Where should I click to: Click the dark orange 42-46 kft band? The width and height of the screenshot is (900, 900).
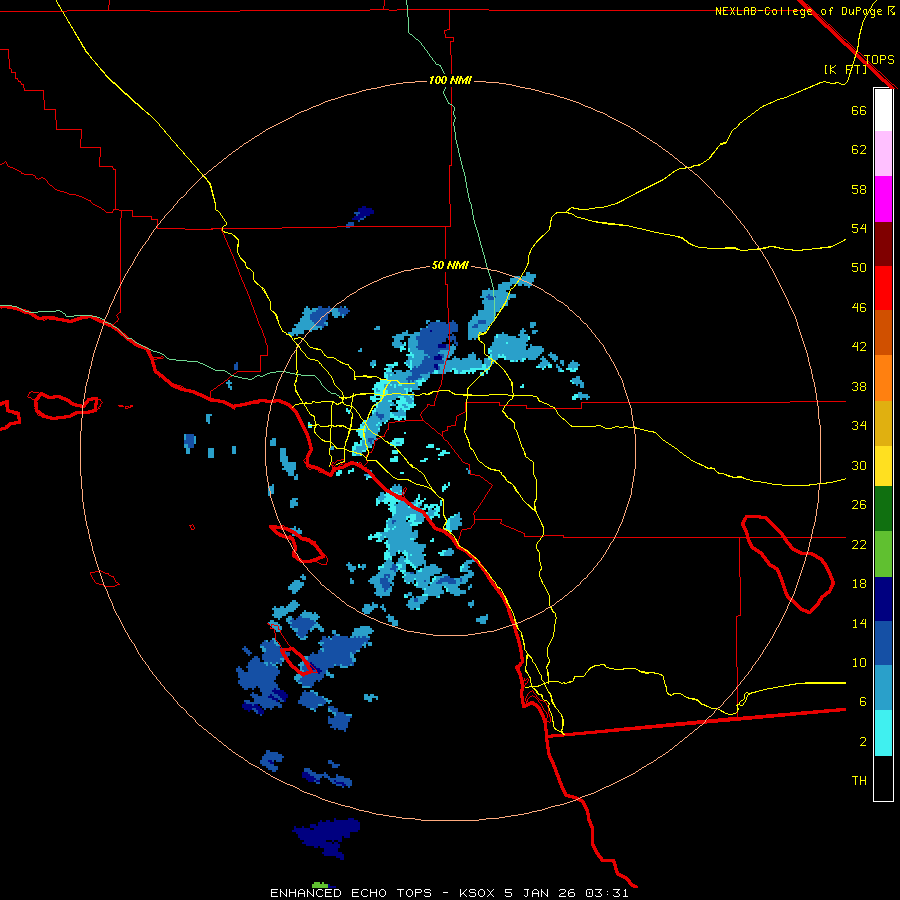[x=883, y=332]
